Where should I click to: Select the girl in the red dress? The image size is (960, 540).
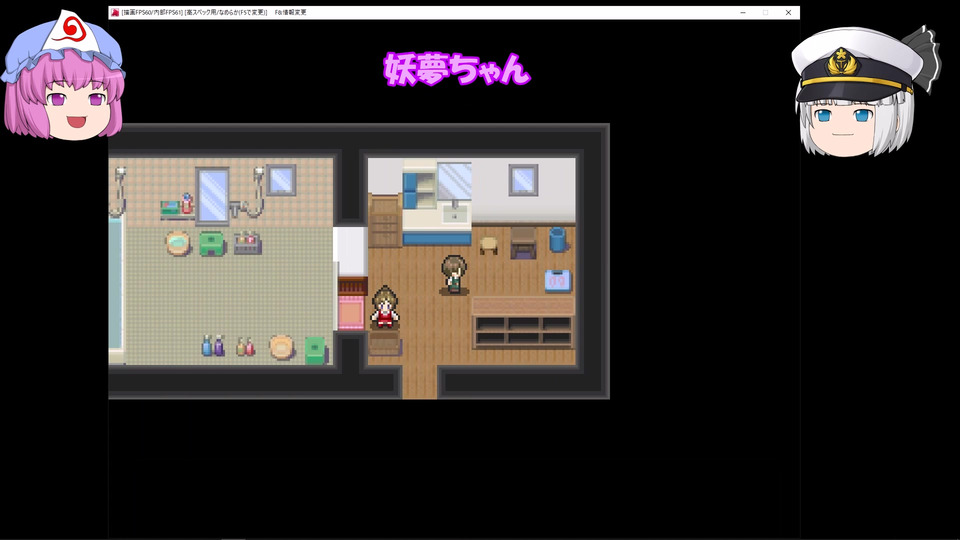[385, 307]
